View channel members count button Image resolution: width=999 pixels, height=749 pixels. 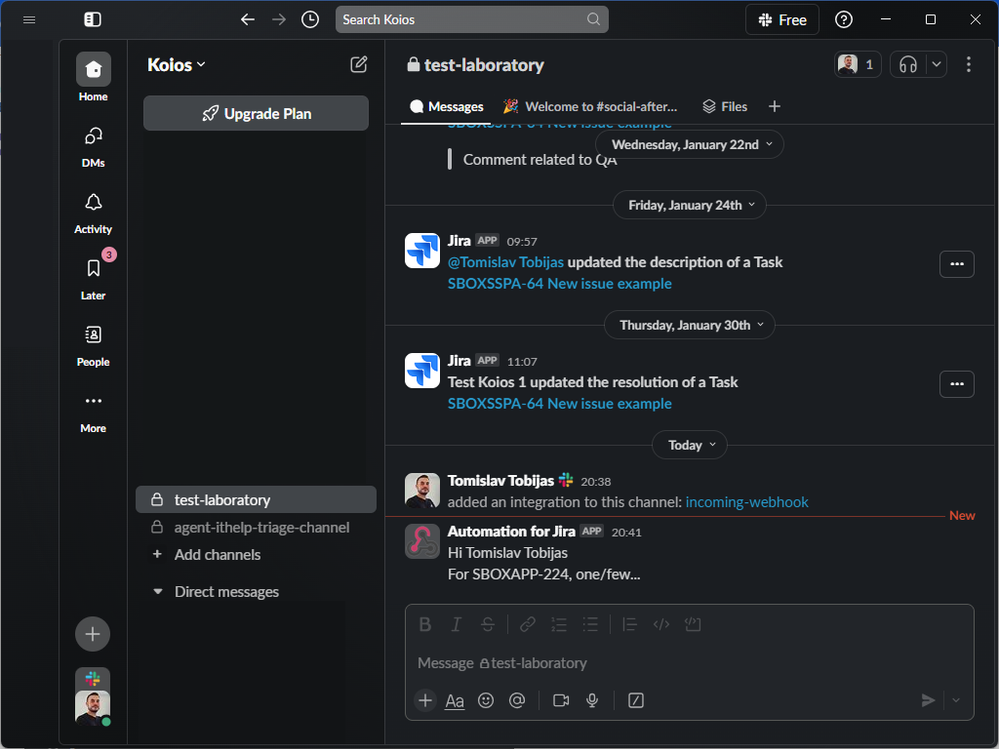click(x=858, y=64)
